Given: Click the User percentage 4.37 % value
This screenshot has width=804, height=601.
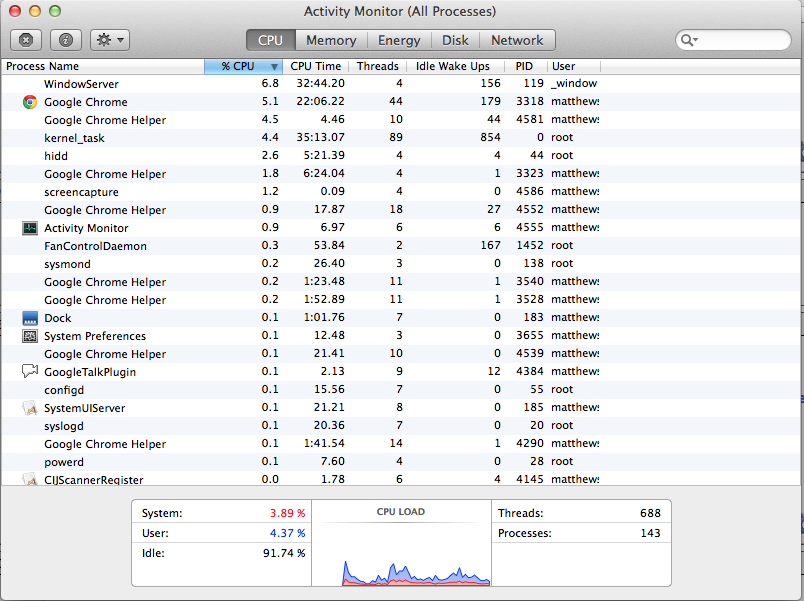Looking at the screenshot, I should (x=287, y=533).
